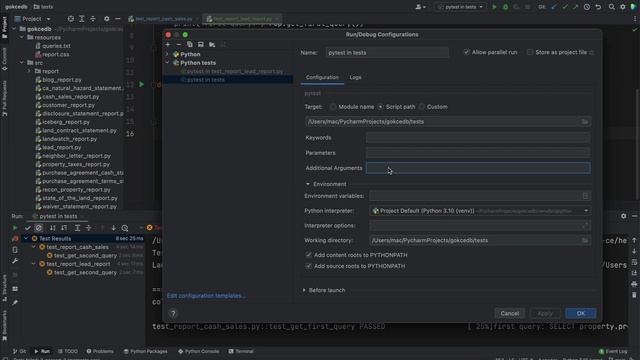Open new folder icon in dialog toolbar
640x360 pixels.
212,44
